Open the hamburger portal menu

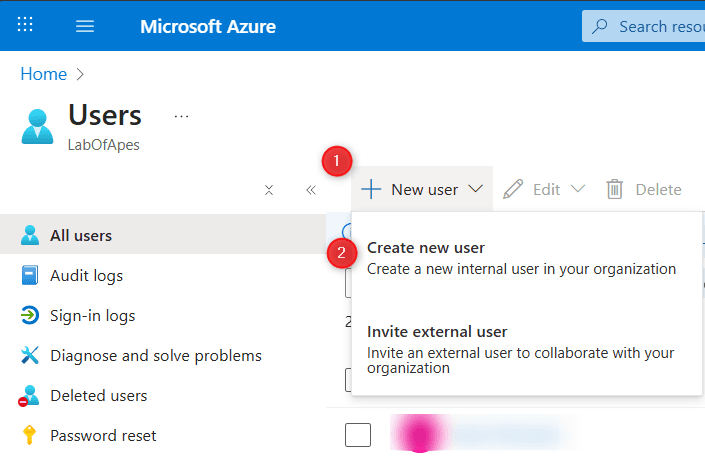(x=85, y=26)
